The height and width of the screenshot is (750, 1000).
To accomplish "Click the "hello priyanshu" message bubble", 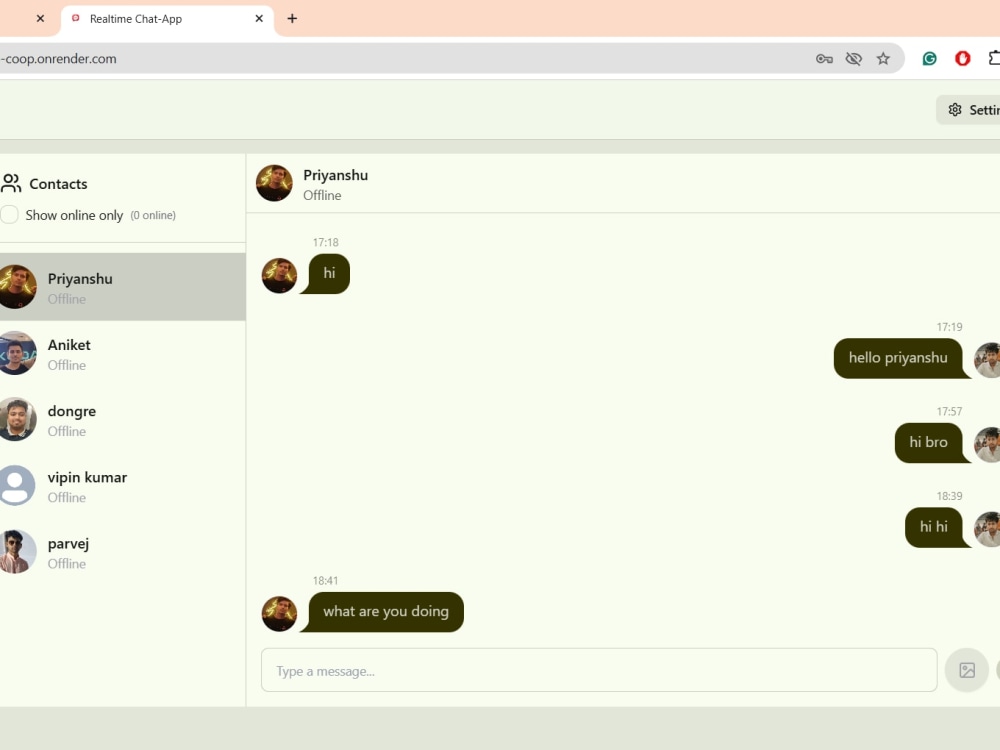I will pyautogui.click(x=901, y=358).
